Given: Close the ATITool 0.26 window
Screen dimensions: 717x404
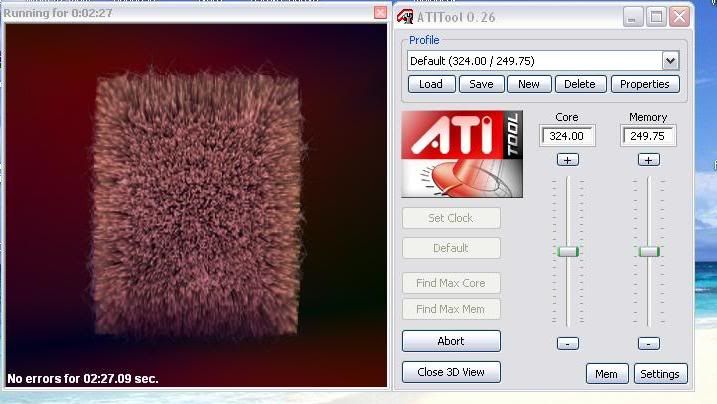Looking at the screenshot, I should tap(680, 17).
